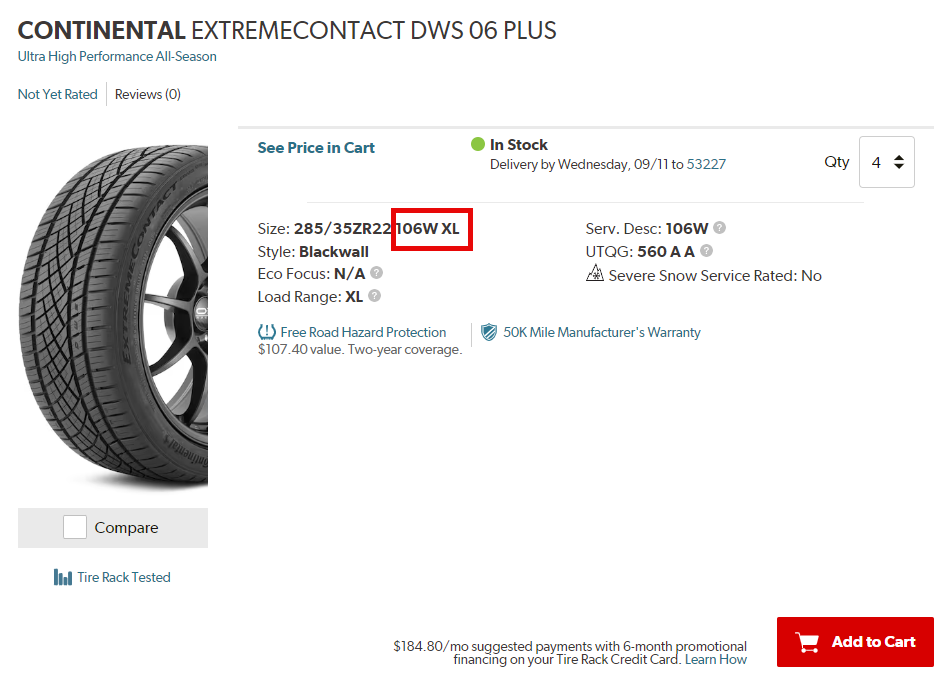
Task: Click the Load Range help icon
Action: (375, 296)
